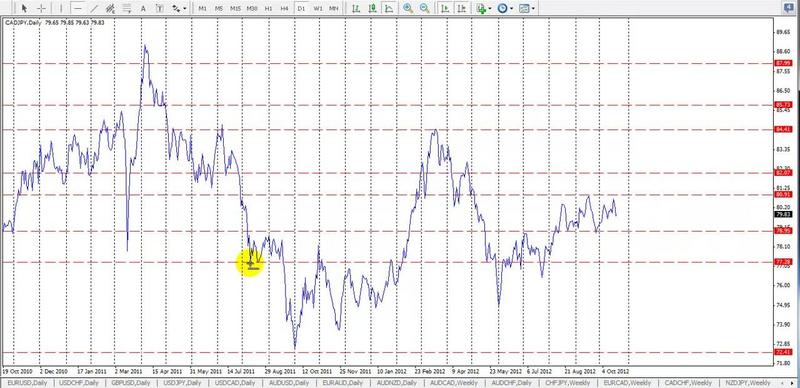Select the text label tool
800x388 pixels.
160,8
